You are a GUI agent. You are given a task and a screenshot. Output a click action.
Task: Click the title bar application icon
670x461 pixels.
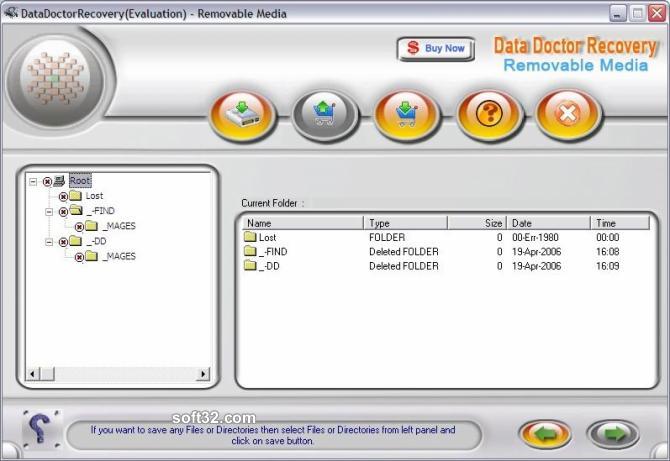click(x=11, y=13)
